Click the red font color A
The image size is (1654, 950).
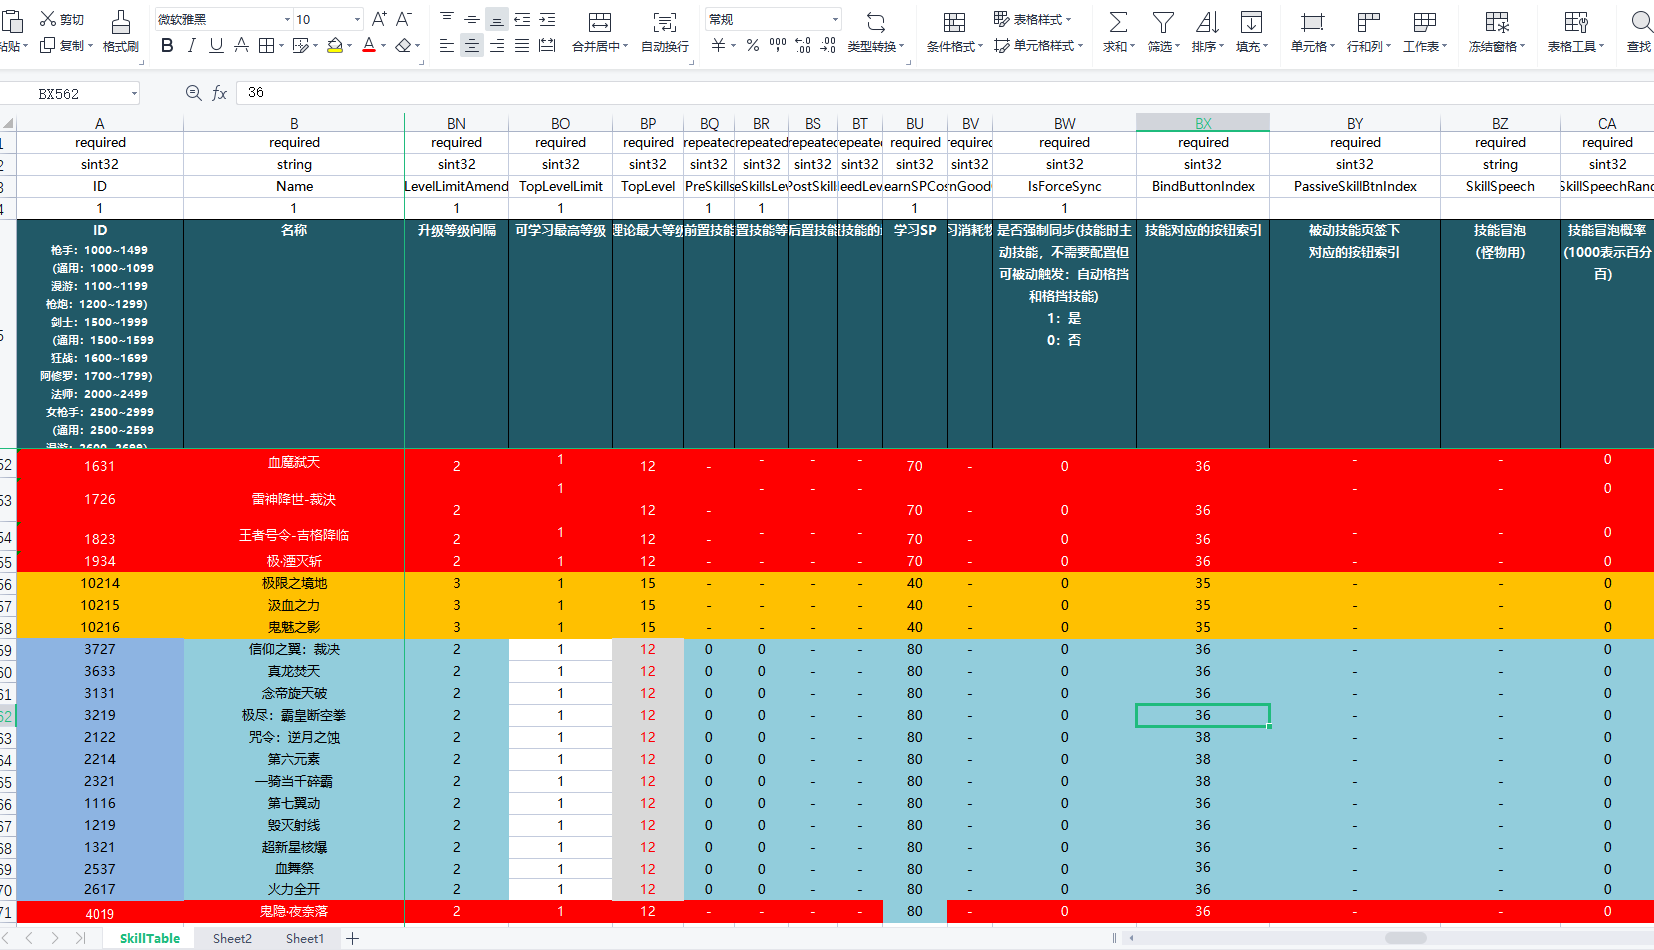(x=368, y=46)
